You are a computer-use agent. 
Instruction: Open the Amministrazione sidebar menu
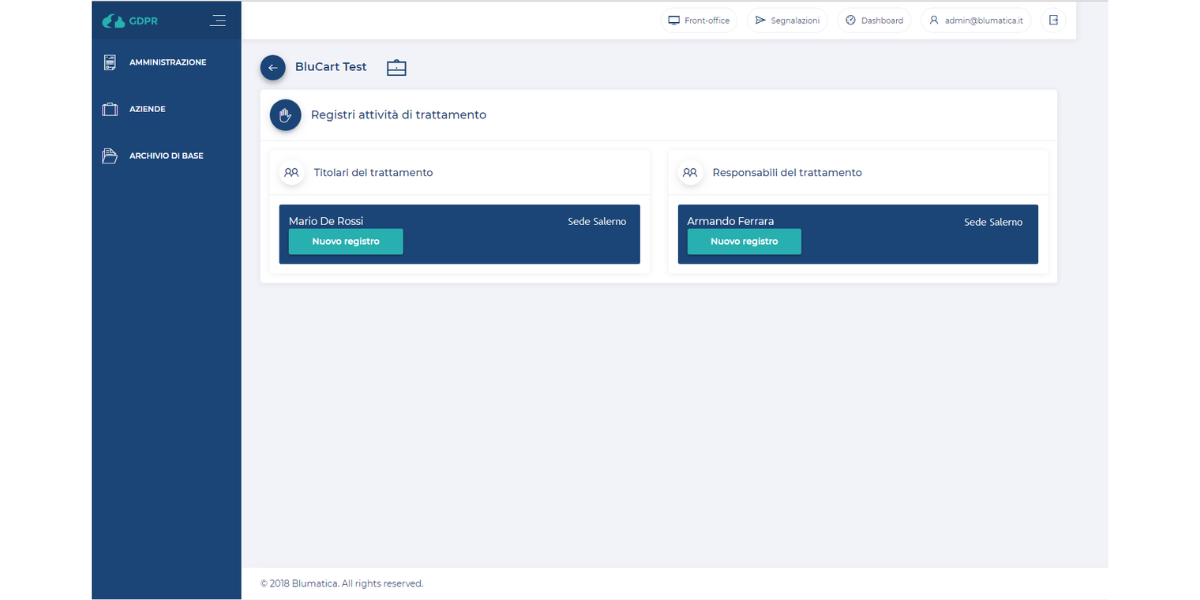[x=167, y=62]
